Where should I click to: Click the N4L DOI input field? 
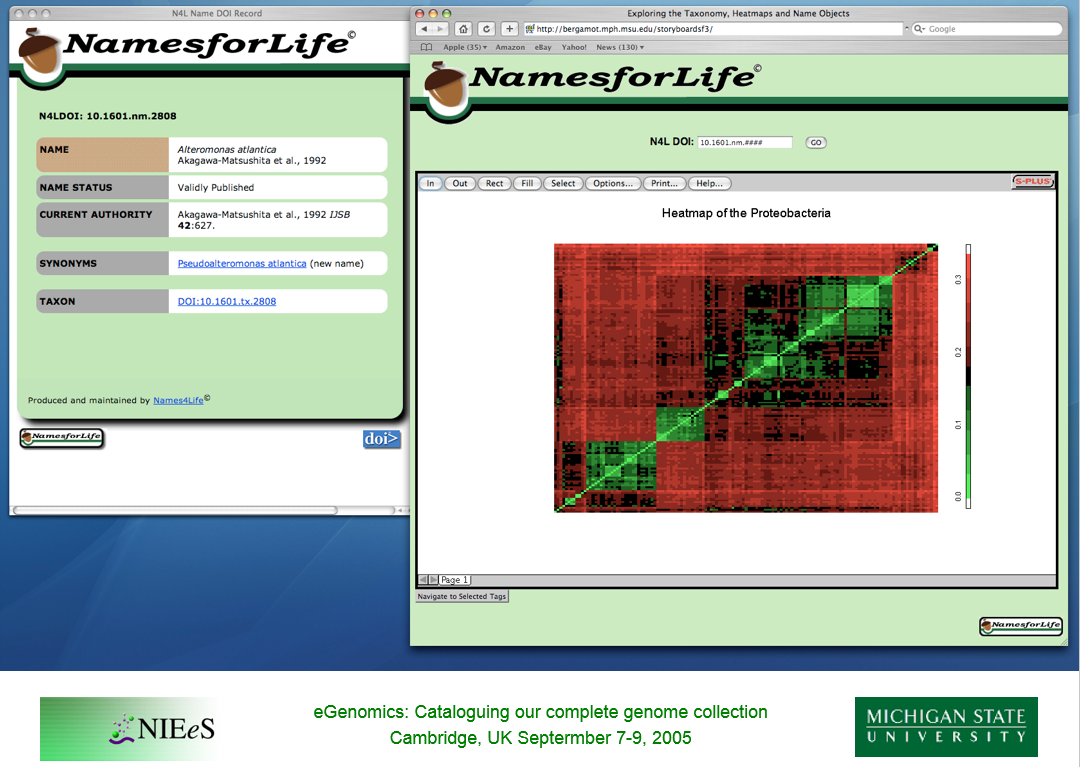click(744, 143)
